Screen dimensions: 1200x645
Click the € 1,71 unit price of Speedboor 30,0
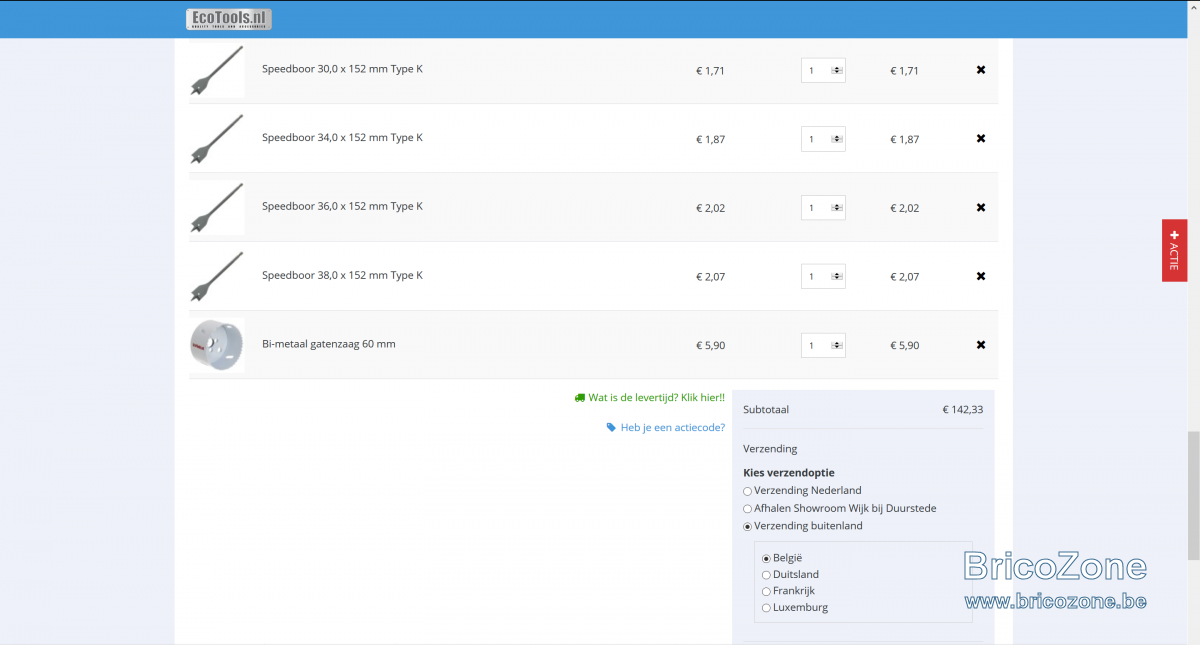710,70
